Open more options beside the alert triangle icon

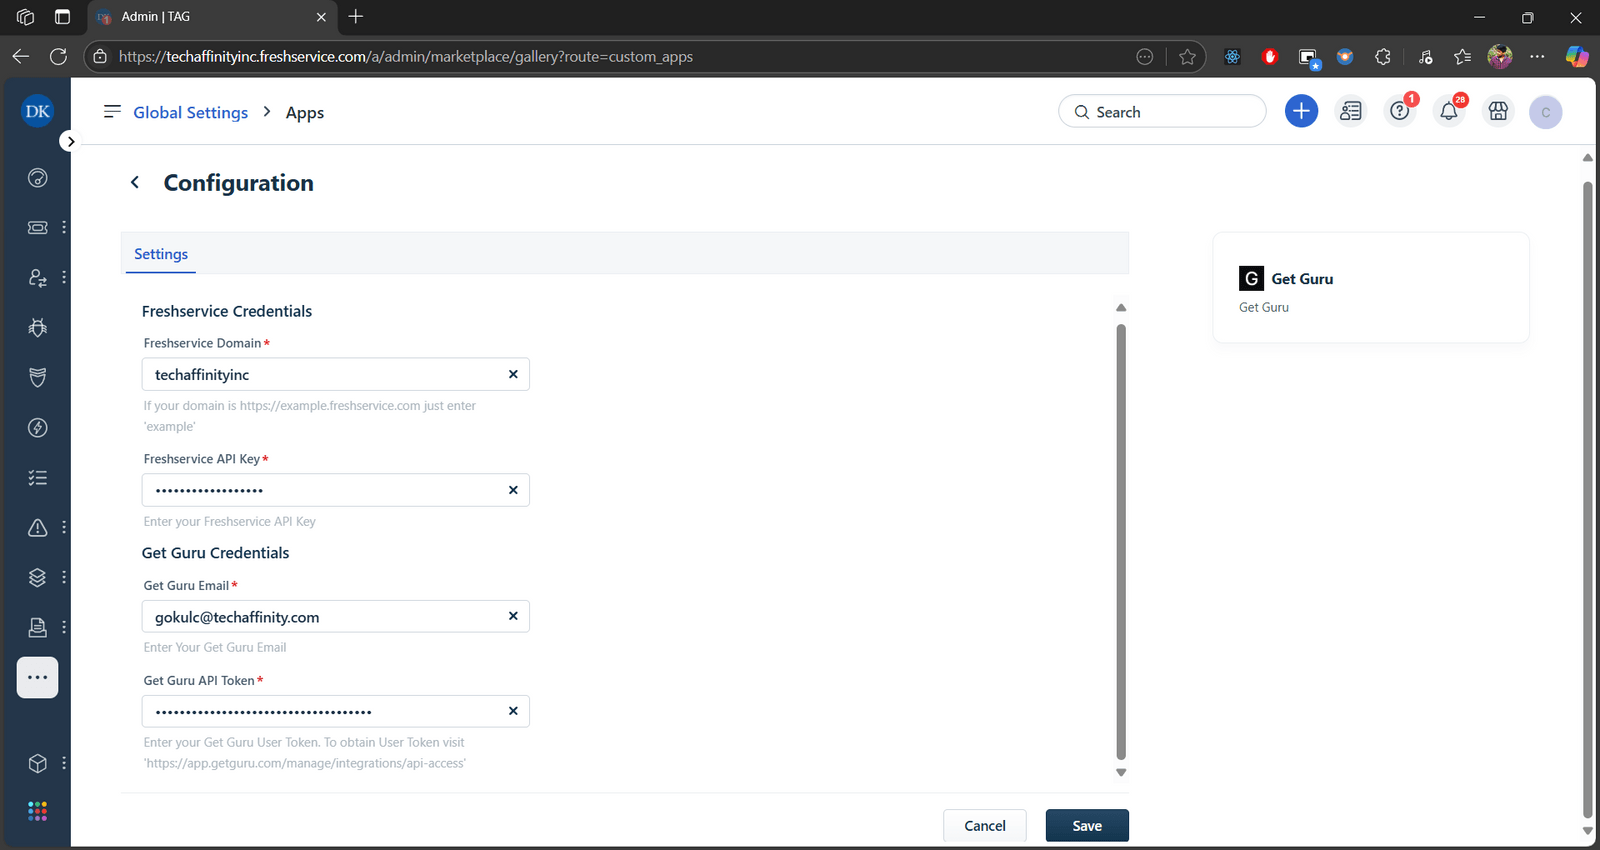[64, 527]
